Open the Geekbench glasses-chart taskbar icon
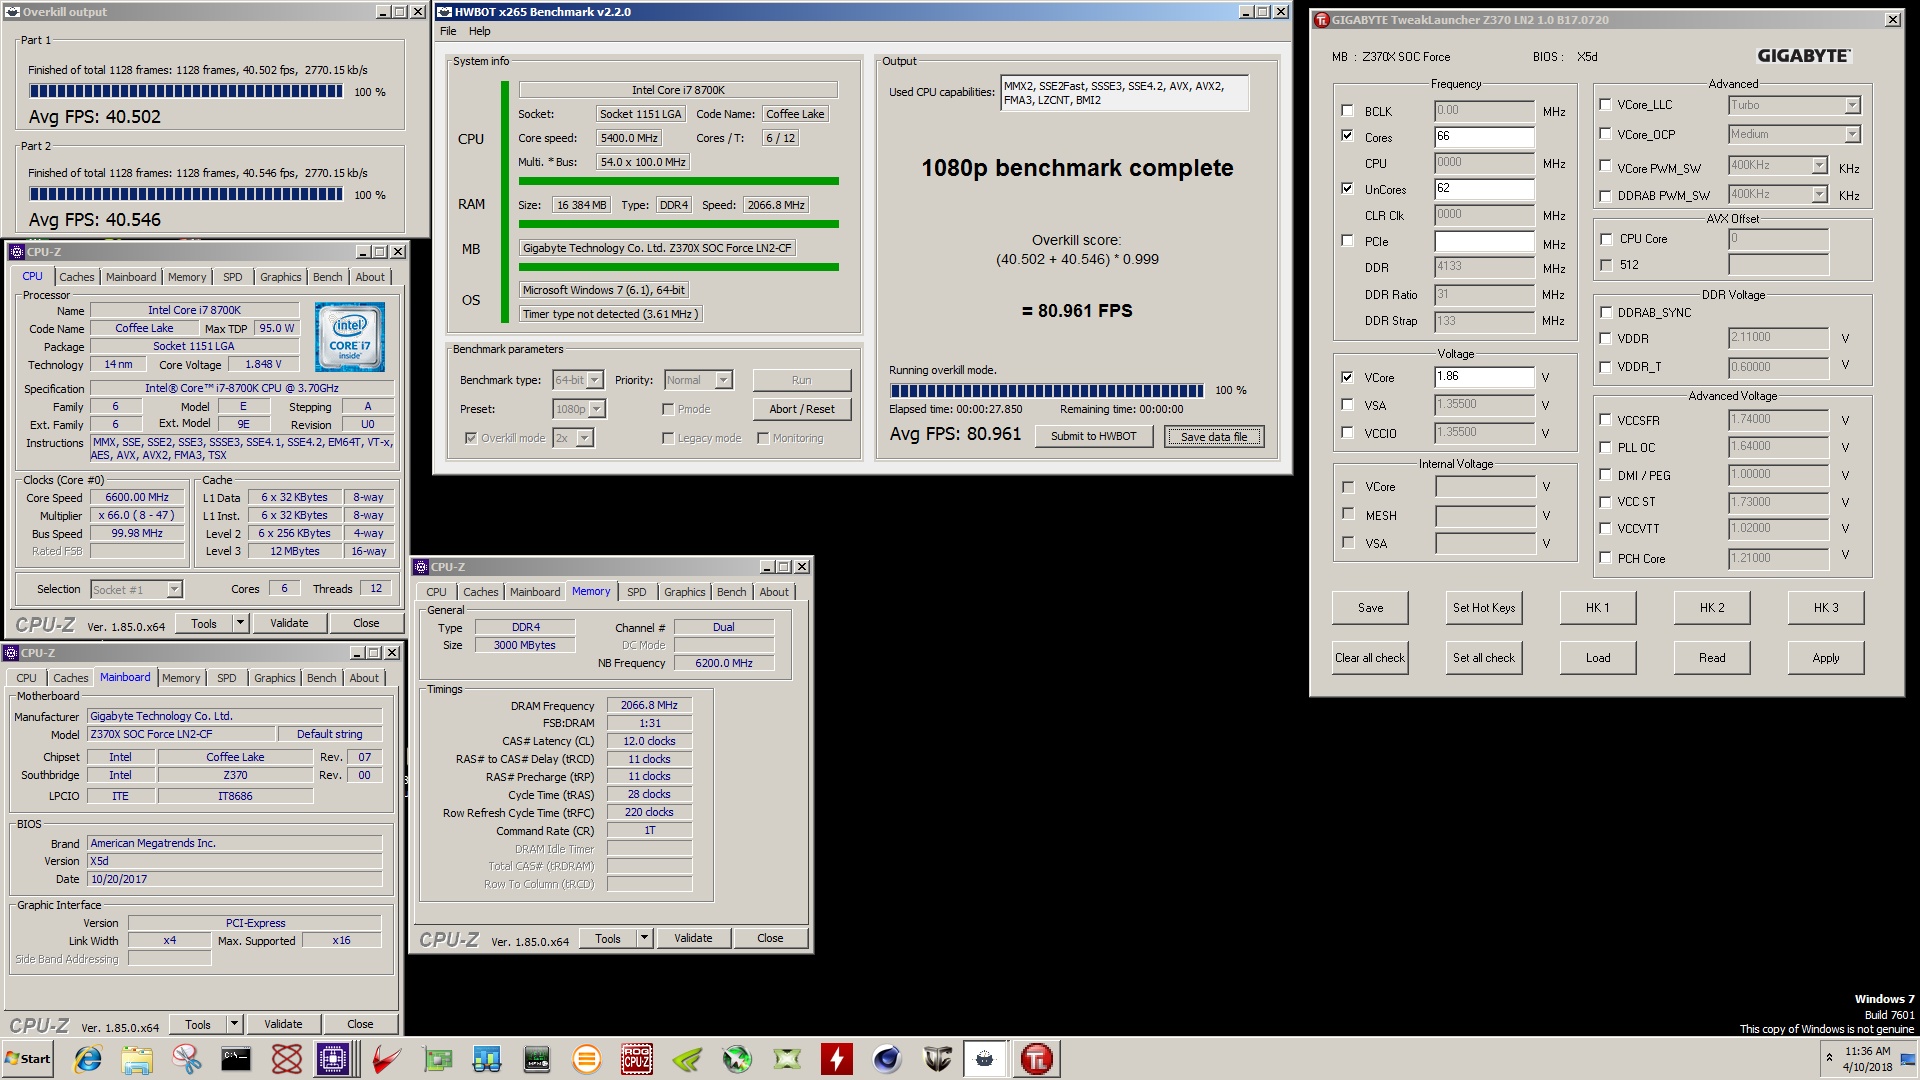 [x=487, y=1059]
